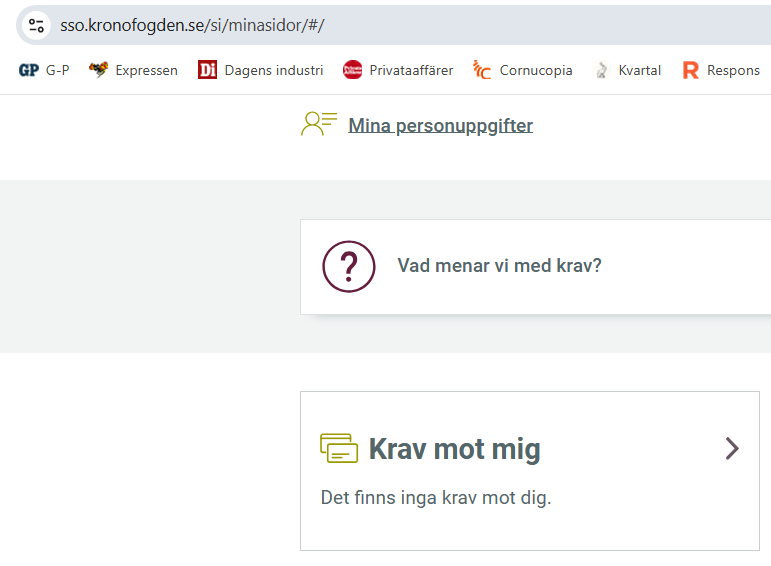Click the red Privataffärer bookmark icon
The image size is (771, 566).
click(352, 70)
